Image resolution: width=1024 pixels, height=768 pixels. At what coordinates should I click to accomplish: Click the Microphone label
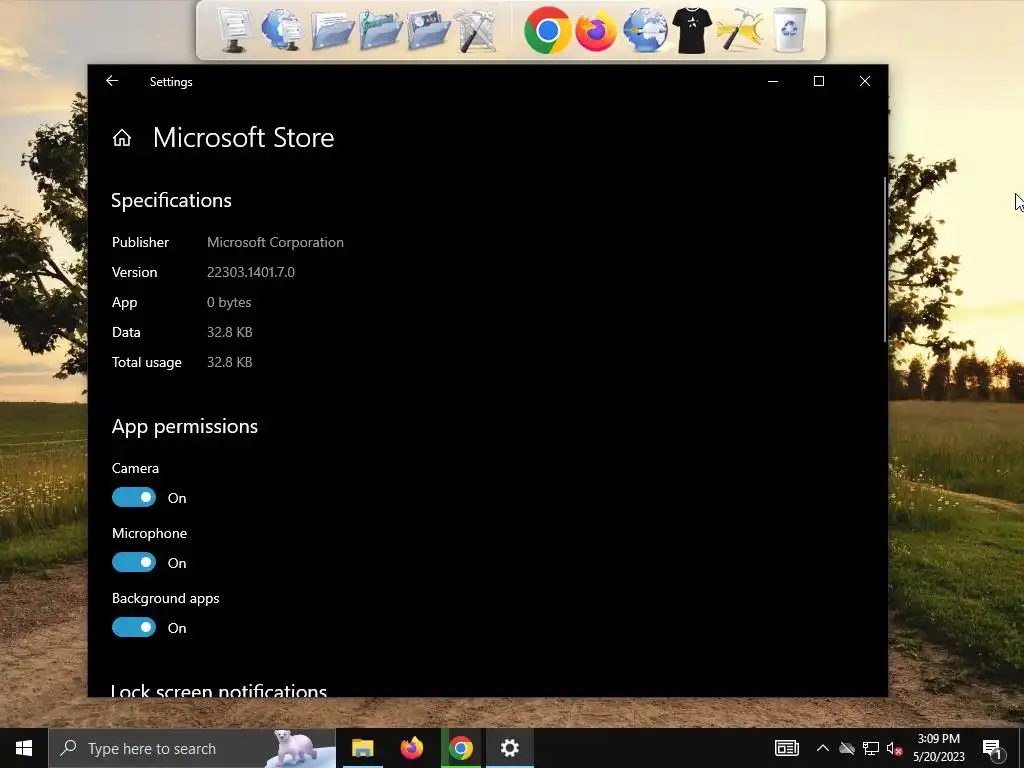150,534
